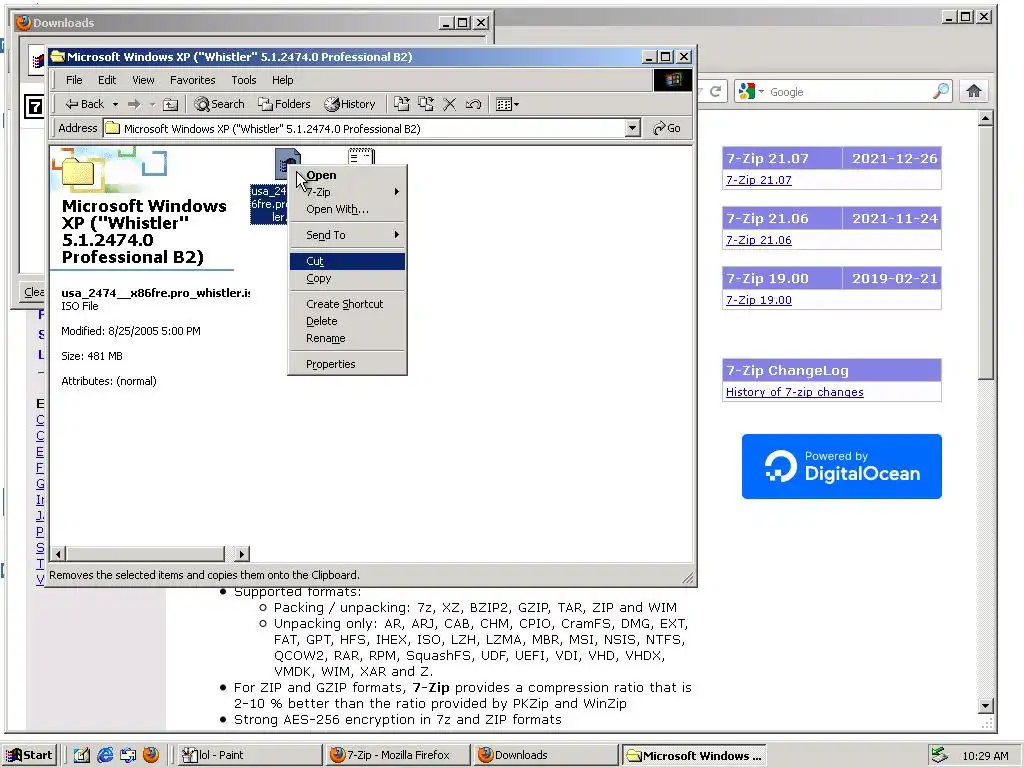Screen dimensions: 1024x768
Task: Switch to lol - Paint taskbar button
Action: (250, 756)
